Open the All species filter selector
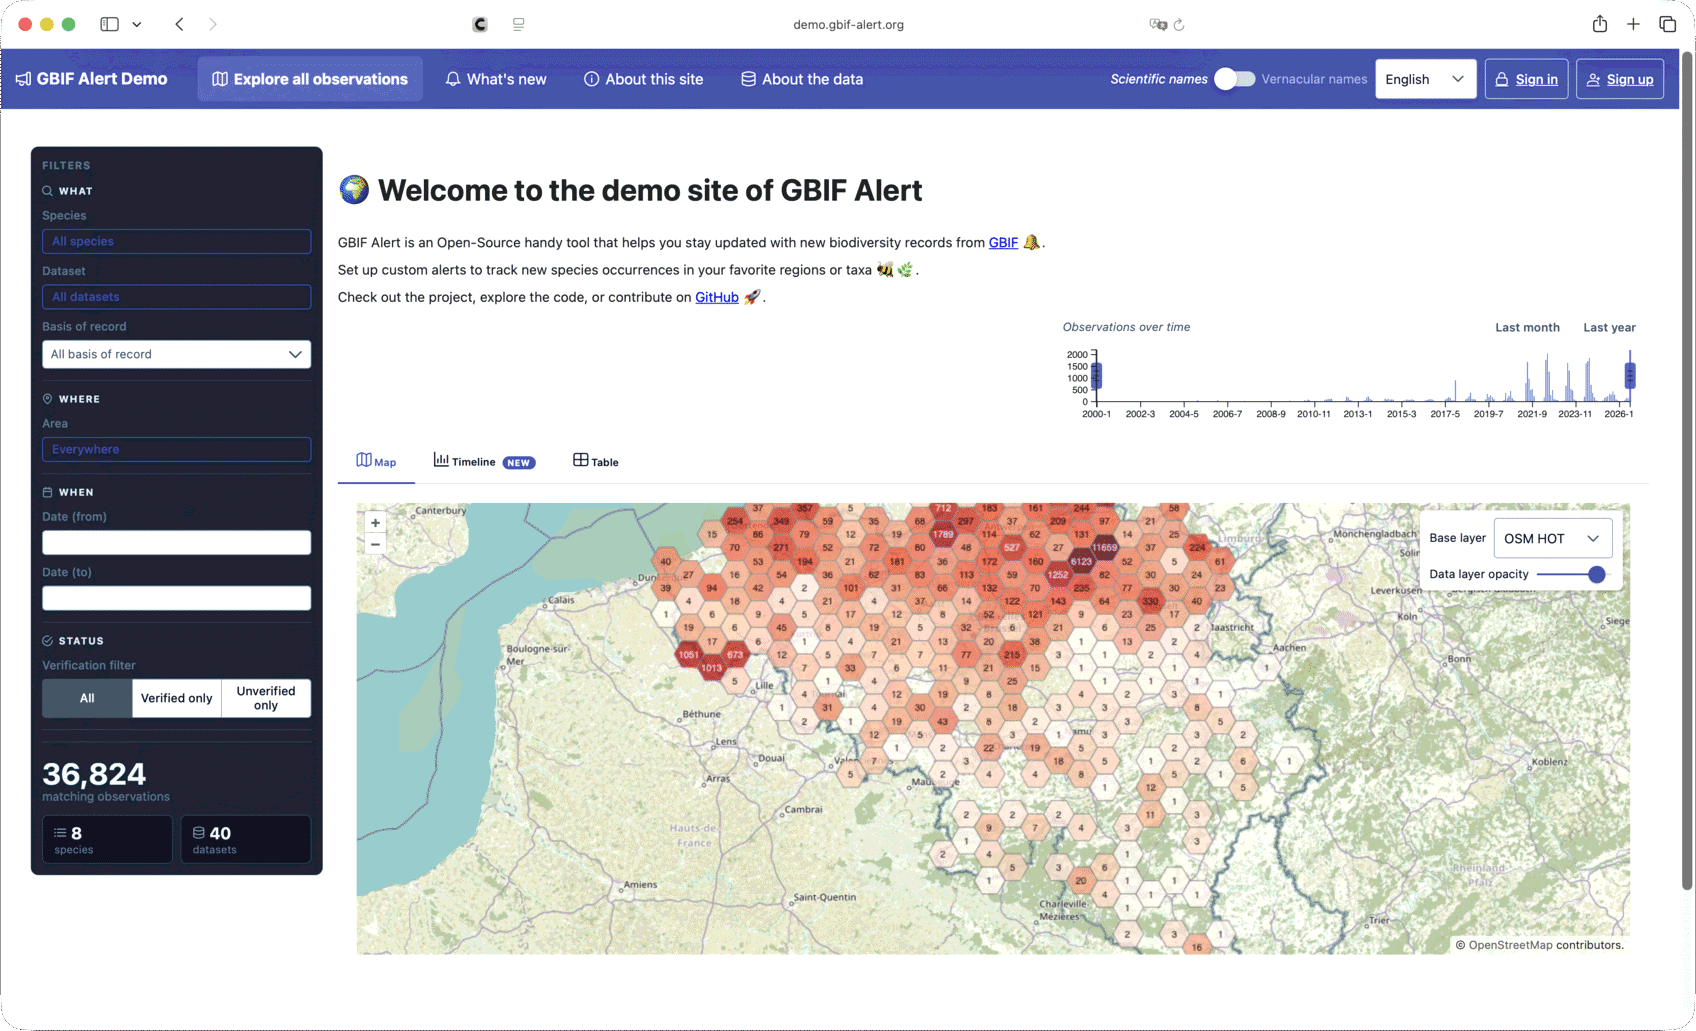 [x=176, y=241]
